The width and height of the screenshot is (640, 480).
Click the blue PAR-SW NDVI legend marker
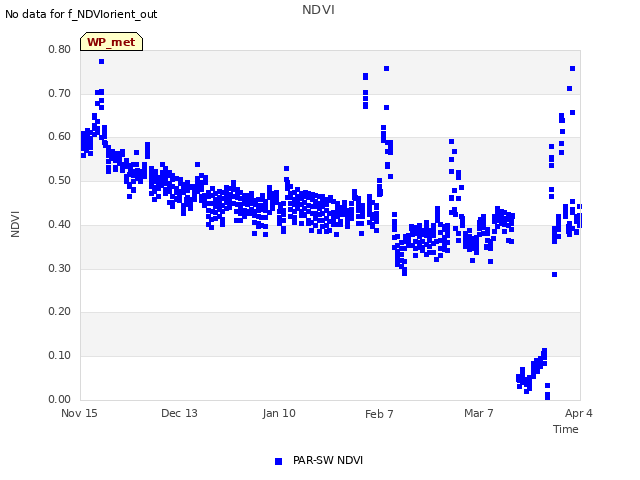(278, 461)
